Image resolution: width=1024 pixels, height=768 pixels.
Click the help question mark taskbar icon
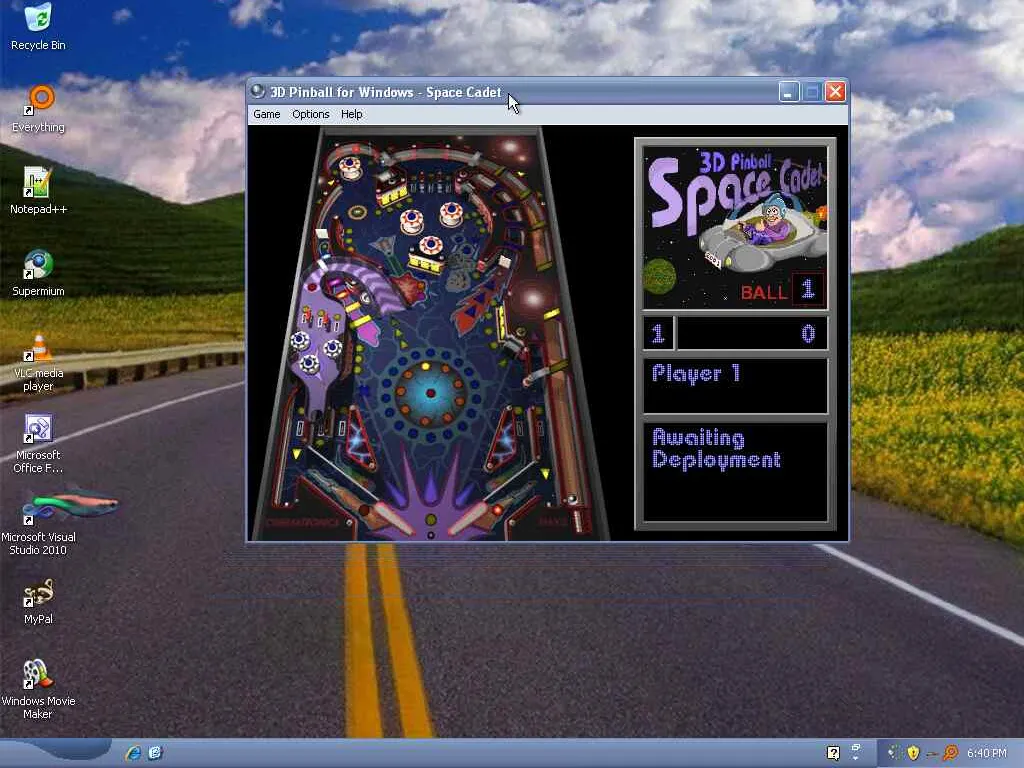pyautogui.click(x=833, y=753)
